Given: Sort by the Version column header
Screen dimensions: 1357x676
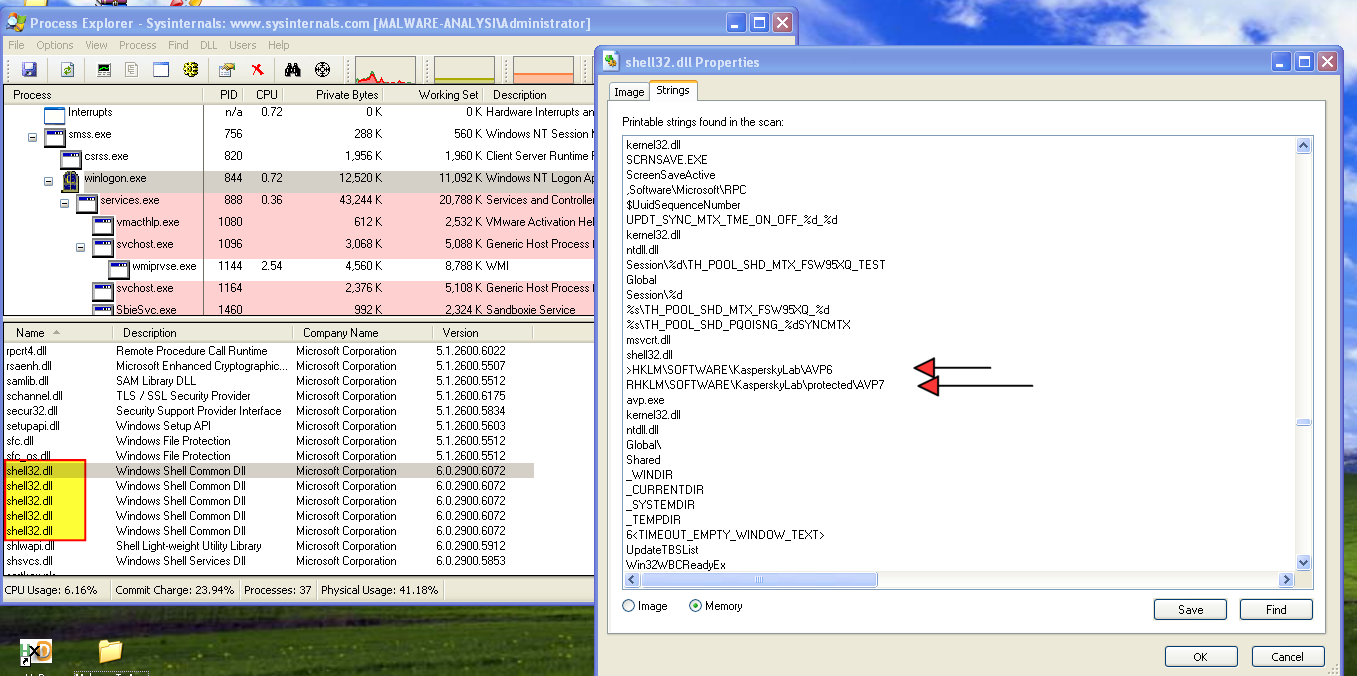Looking at the screenshot, I should click(x=485, y=333).
